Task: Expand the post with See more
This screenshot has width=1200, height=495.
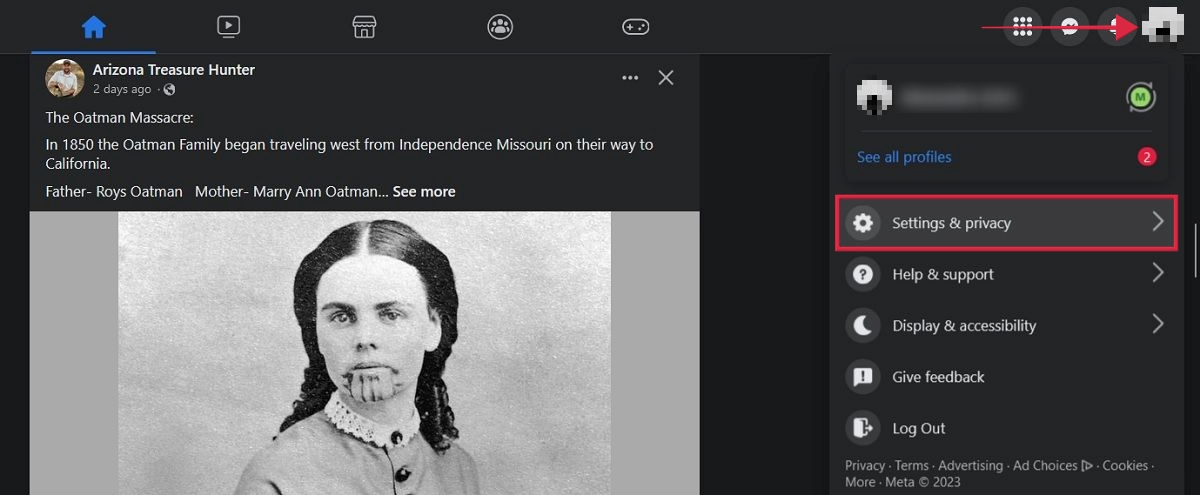Action: [x=424, y=191]
